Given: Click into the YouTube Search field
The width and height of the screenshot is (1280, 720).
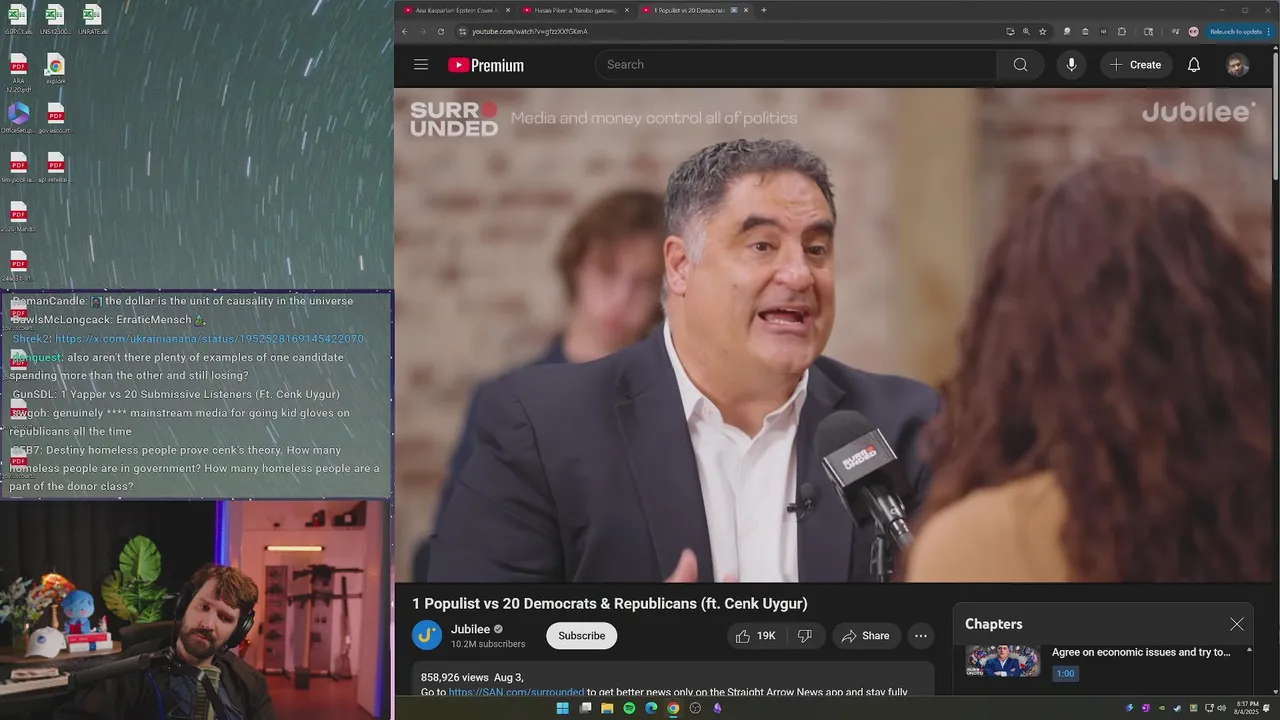Looking at the screenshot, I should pyautogui.click(x=796, y=65).
